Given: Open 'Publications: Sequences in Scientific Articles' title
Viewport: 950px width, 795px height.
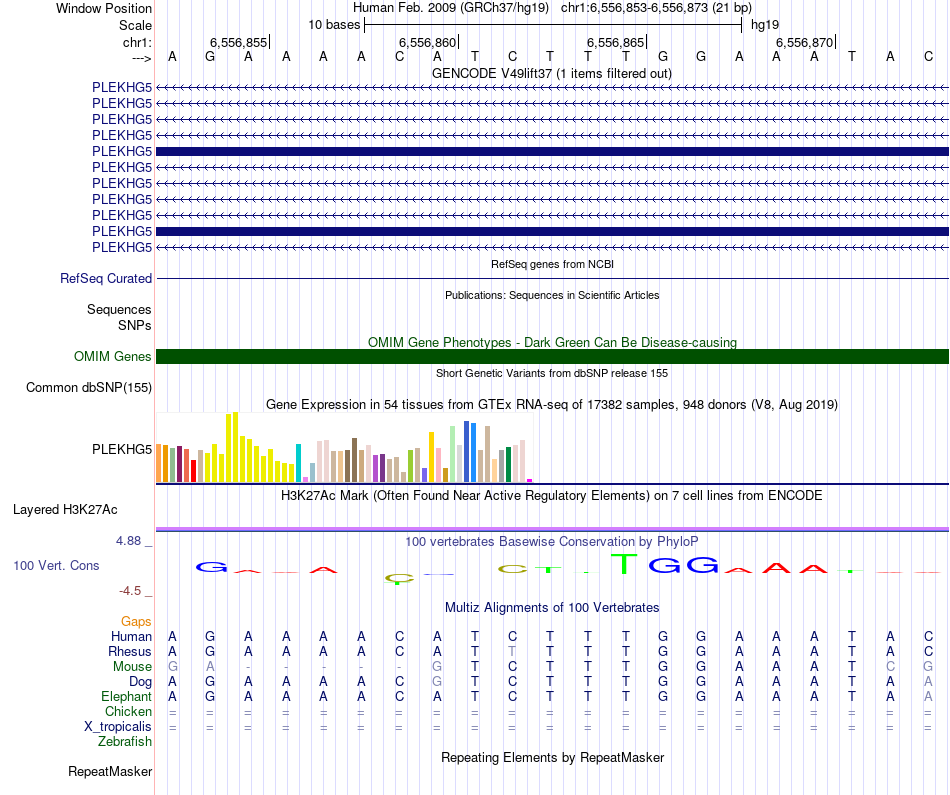Looking at the screenshot, I should pos(552,295).
